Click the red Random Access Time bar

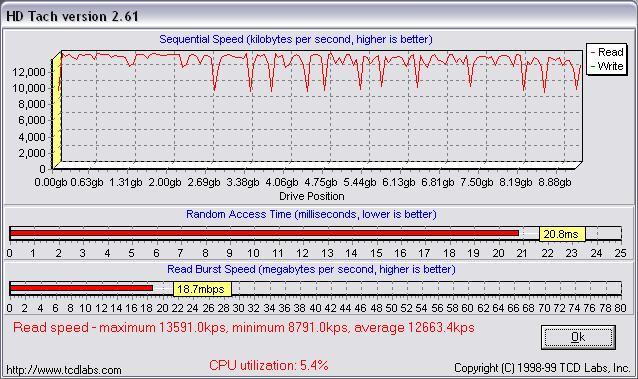pos(264,233)
